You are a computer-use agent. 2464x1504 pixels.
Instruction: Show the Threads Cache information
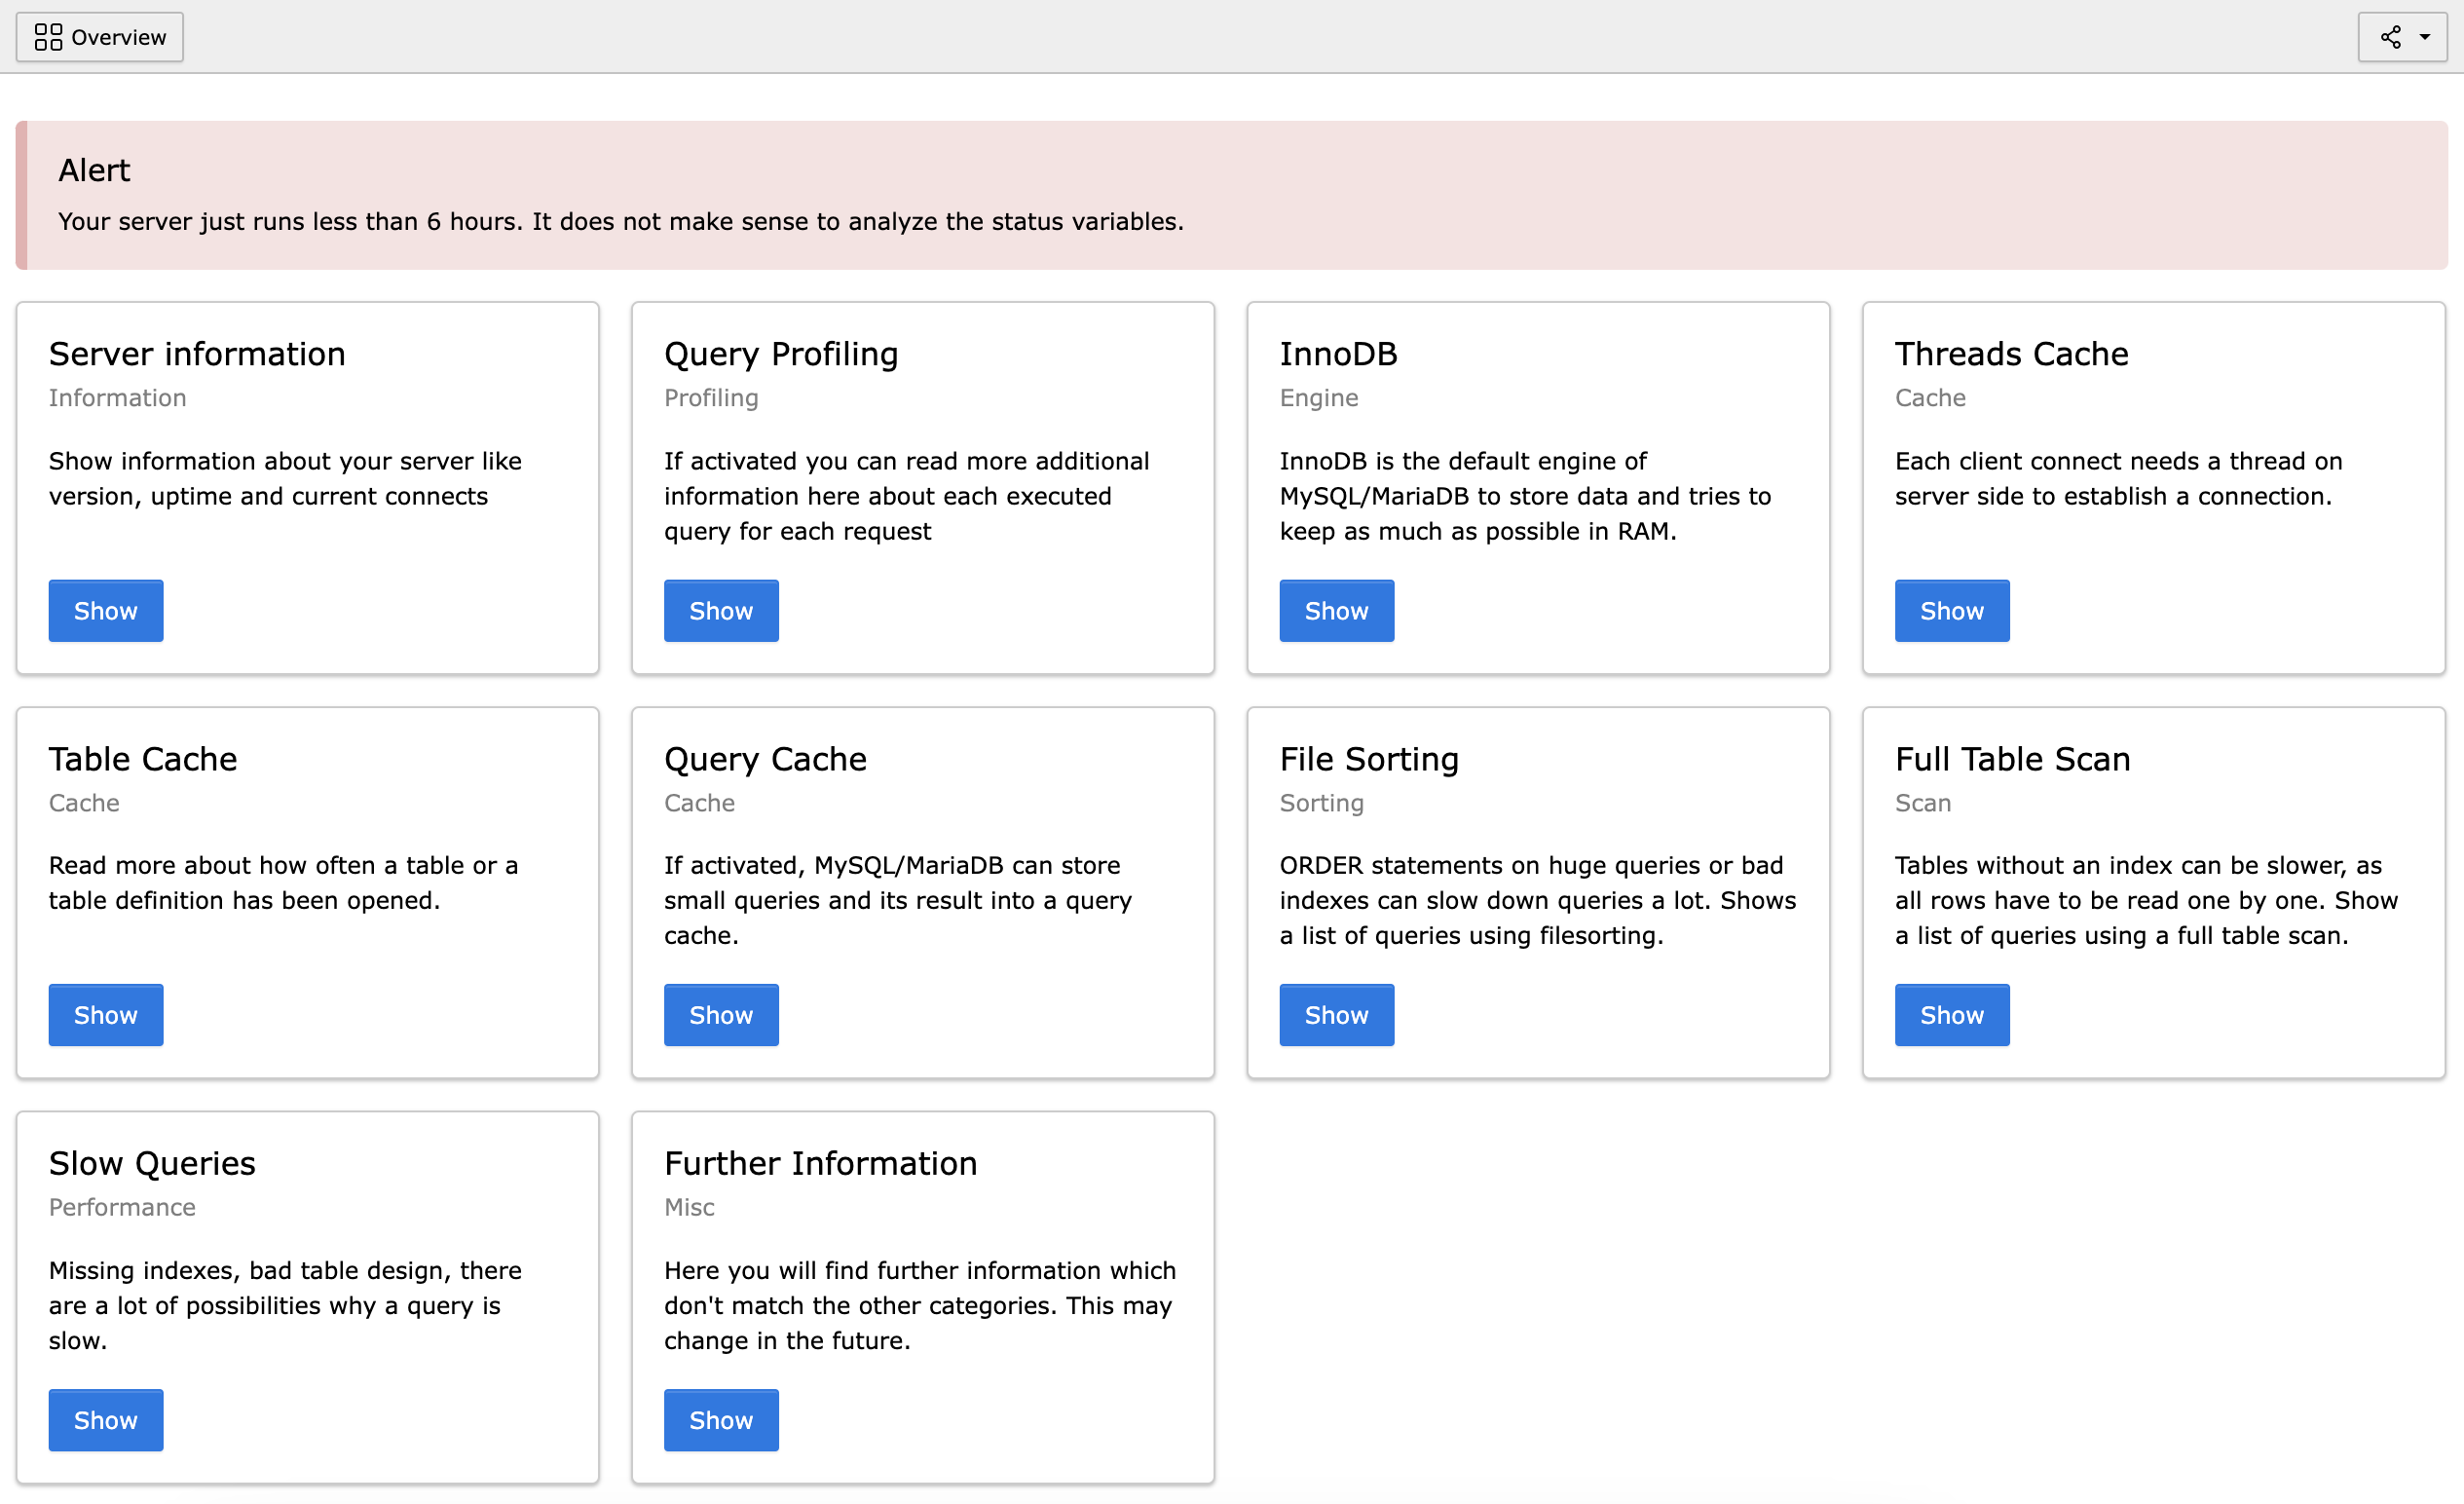click(x=1950, y=610)
